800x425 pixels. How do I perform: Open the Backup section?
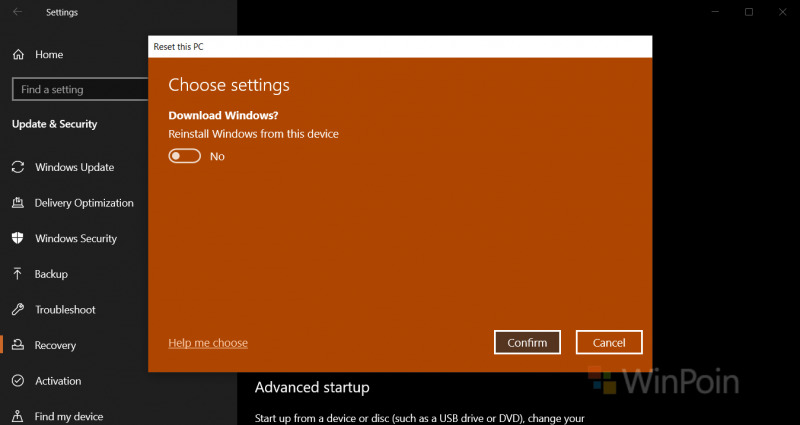[51, 274]
